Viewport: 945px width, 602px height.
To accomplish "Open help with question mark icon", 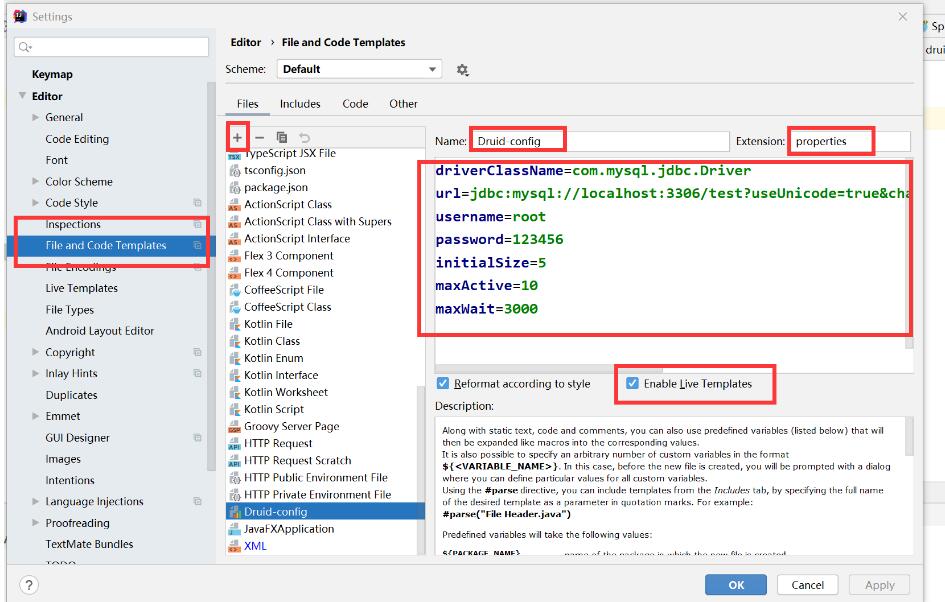I will [x=28, y=585].
